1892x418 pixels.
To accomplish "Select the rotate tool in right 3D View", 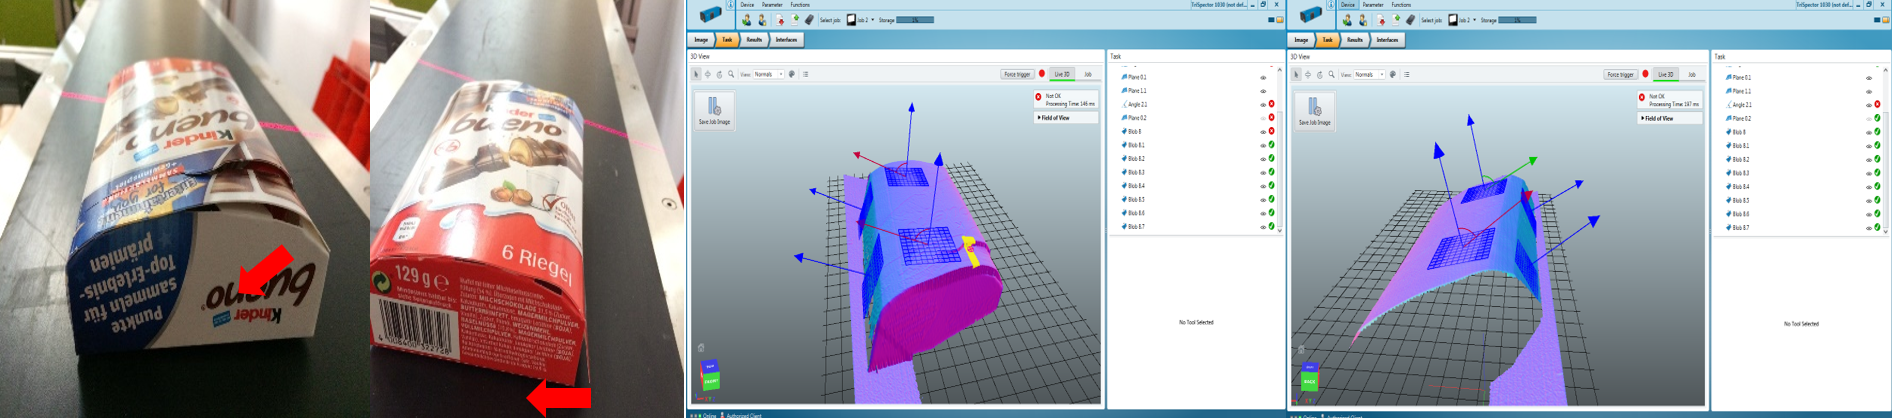I will [1319, 74].
